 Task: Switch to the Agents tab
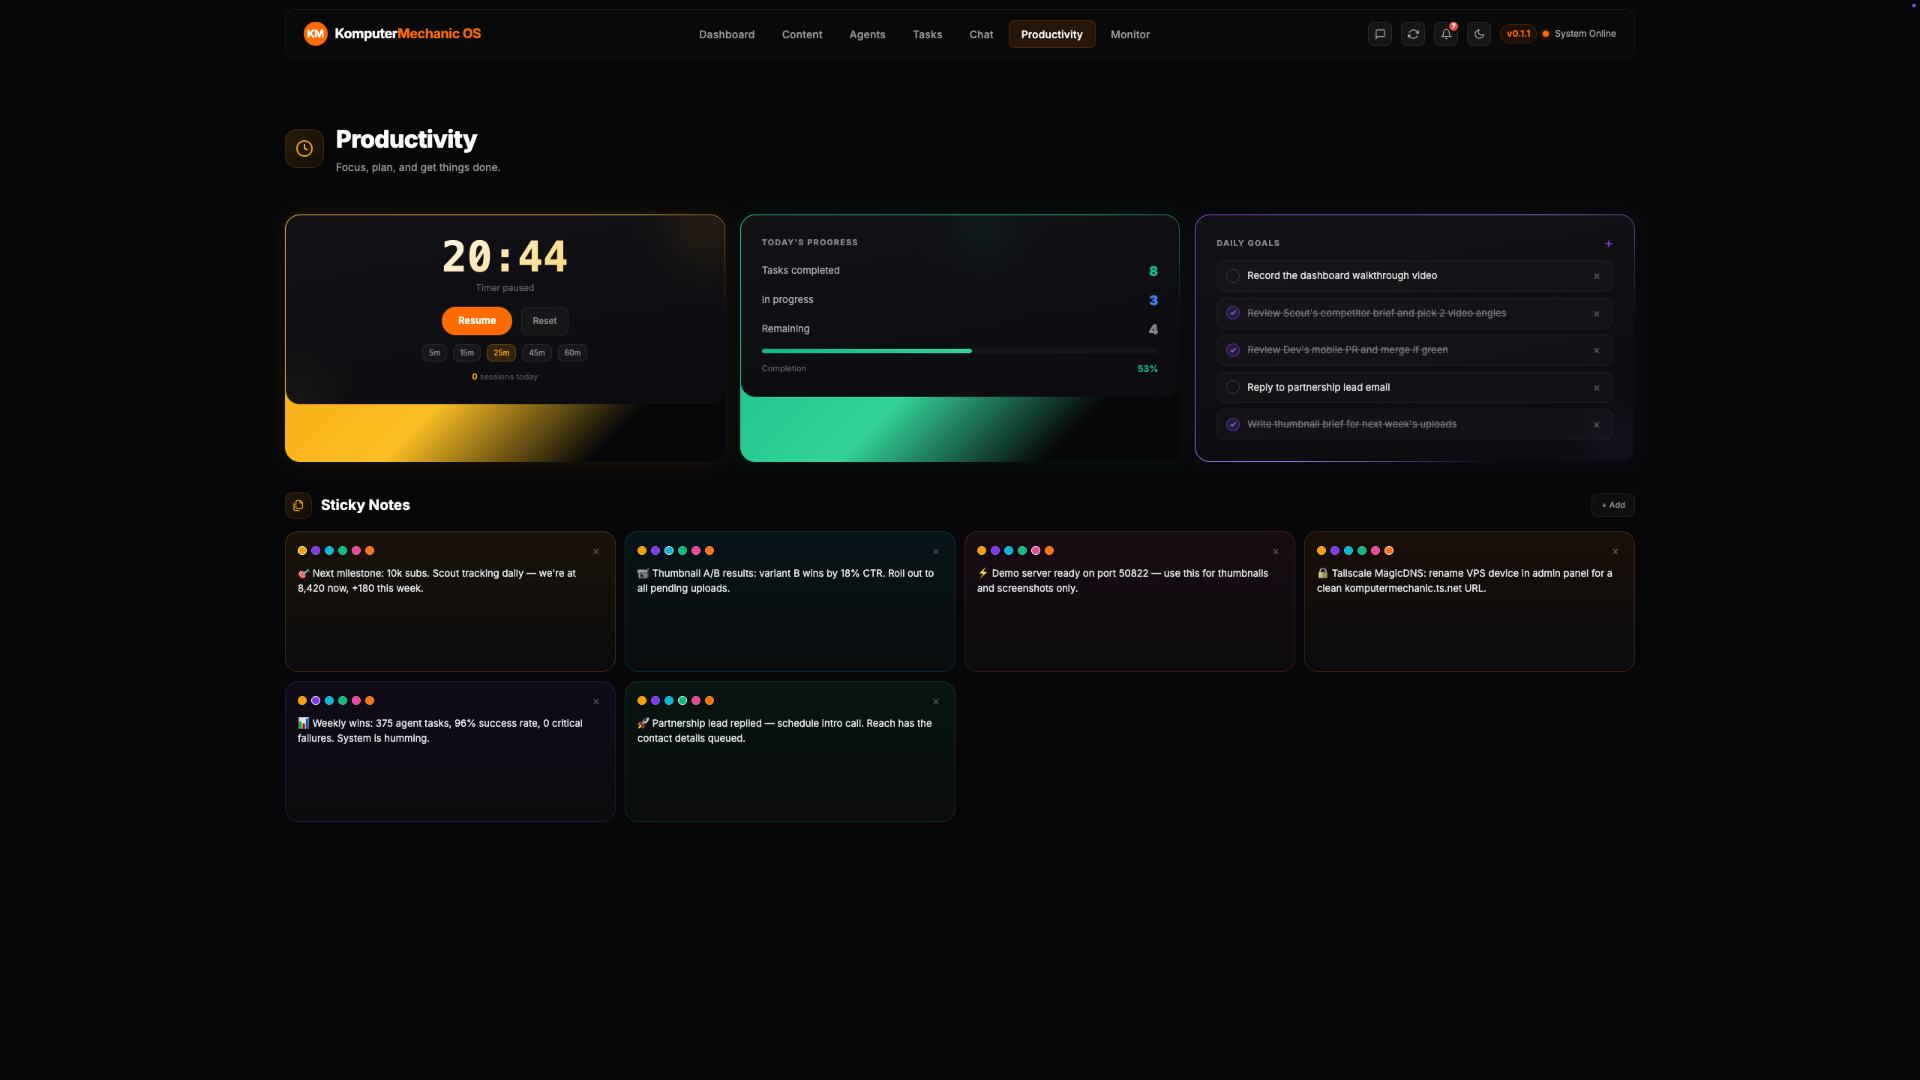(867, 34)
